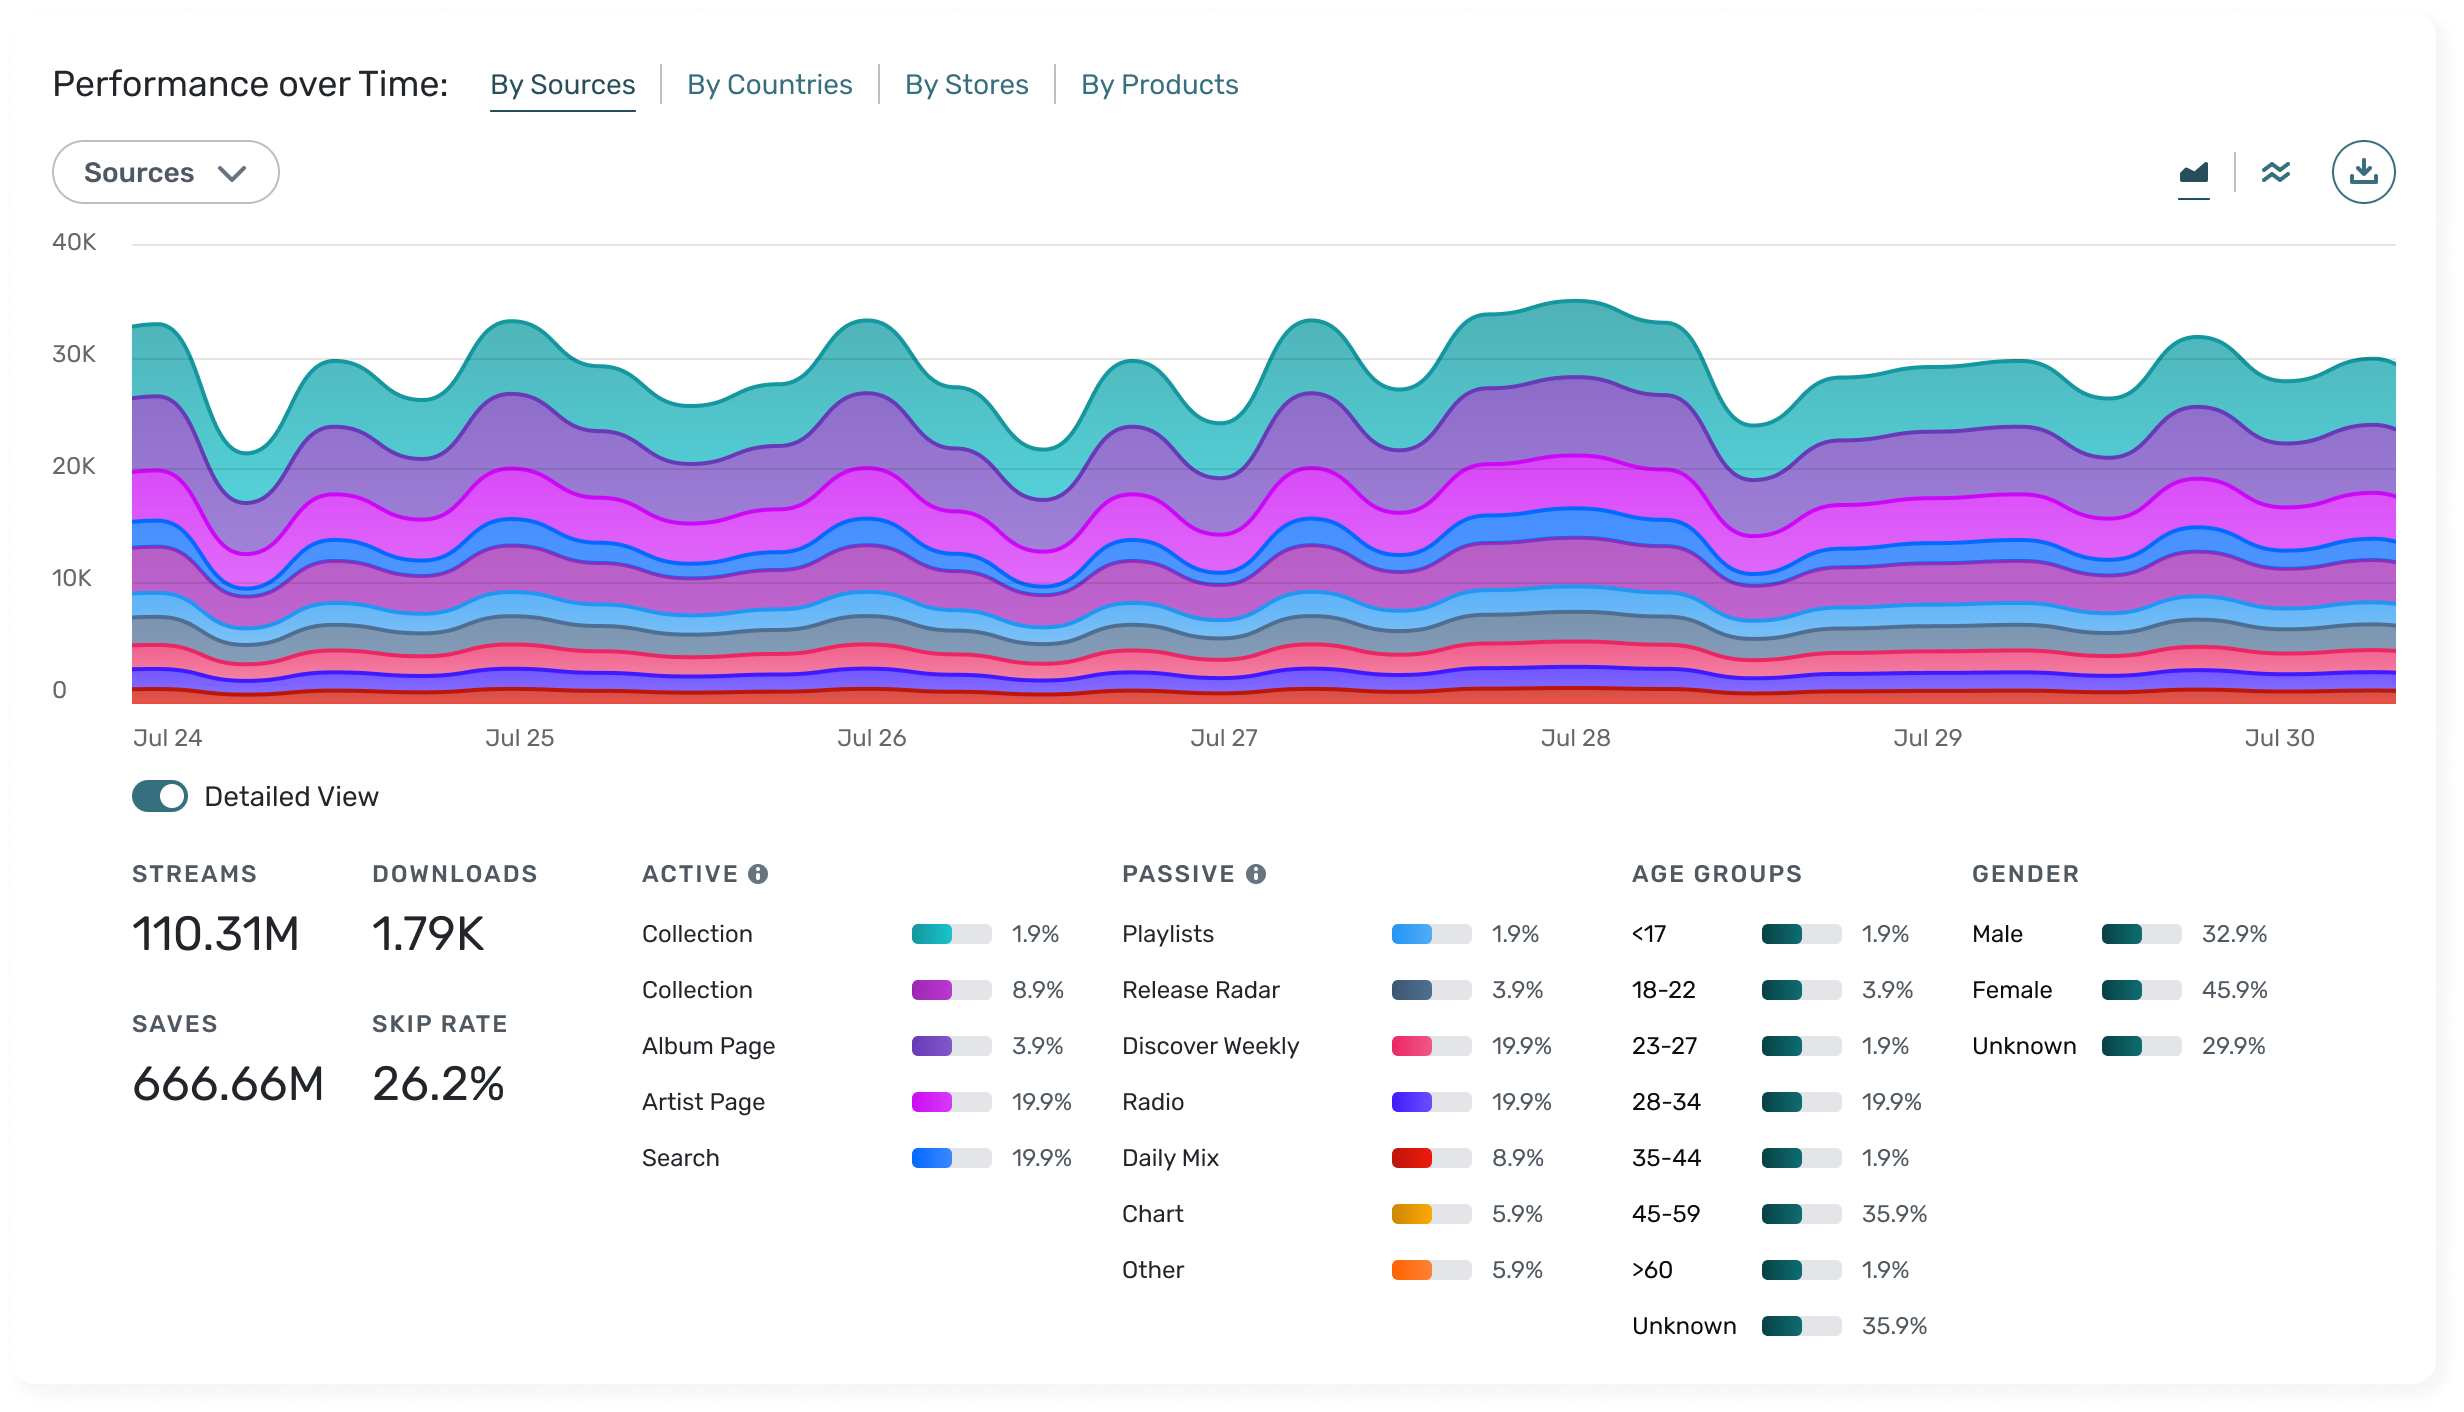Click info icon next to PASSIVE
2464x1412 pixels.
tap(1256, 874)
